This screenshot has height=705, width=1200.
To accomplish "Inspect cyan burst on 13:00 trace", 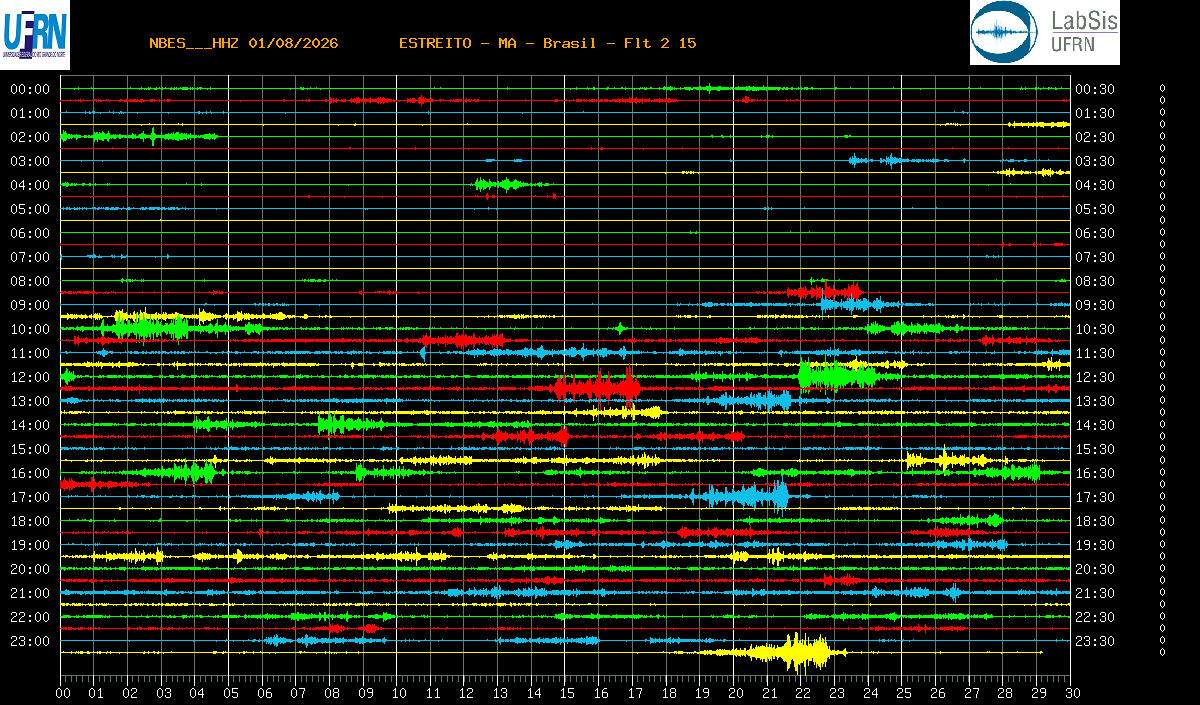I will coord(755,400).
